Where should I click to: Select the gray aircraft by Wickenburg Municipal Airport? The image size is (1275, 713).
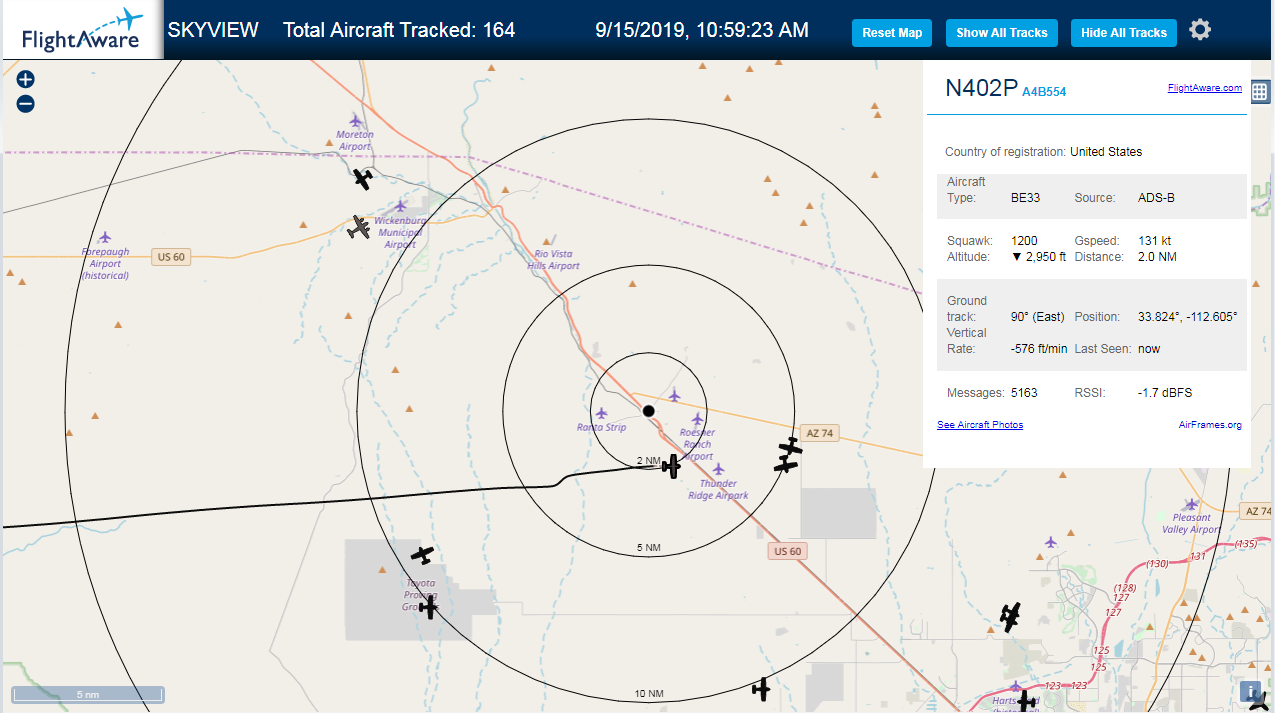point(359,227)
